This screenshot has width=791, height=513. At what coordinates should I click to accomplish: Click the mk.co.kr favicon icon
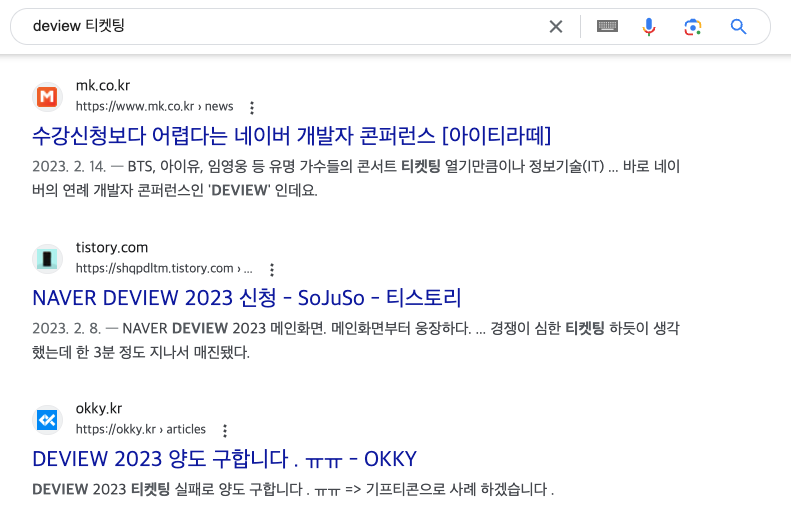(47, 96)
